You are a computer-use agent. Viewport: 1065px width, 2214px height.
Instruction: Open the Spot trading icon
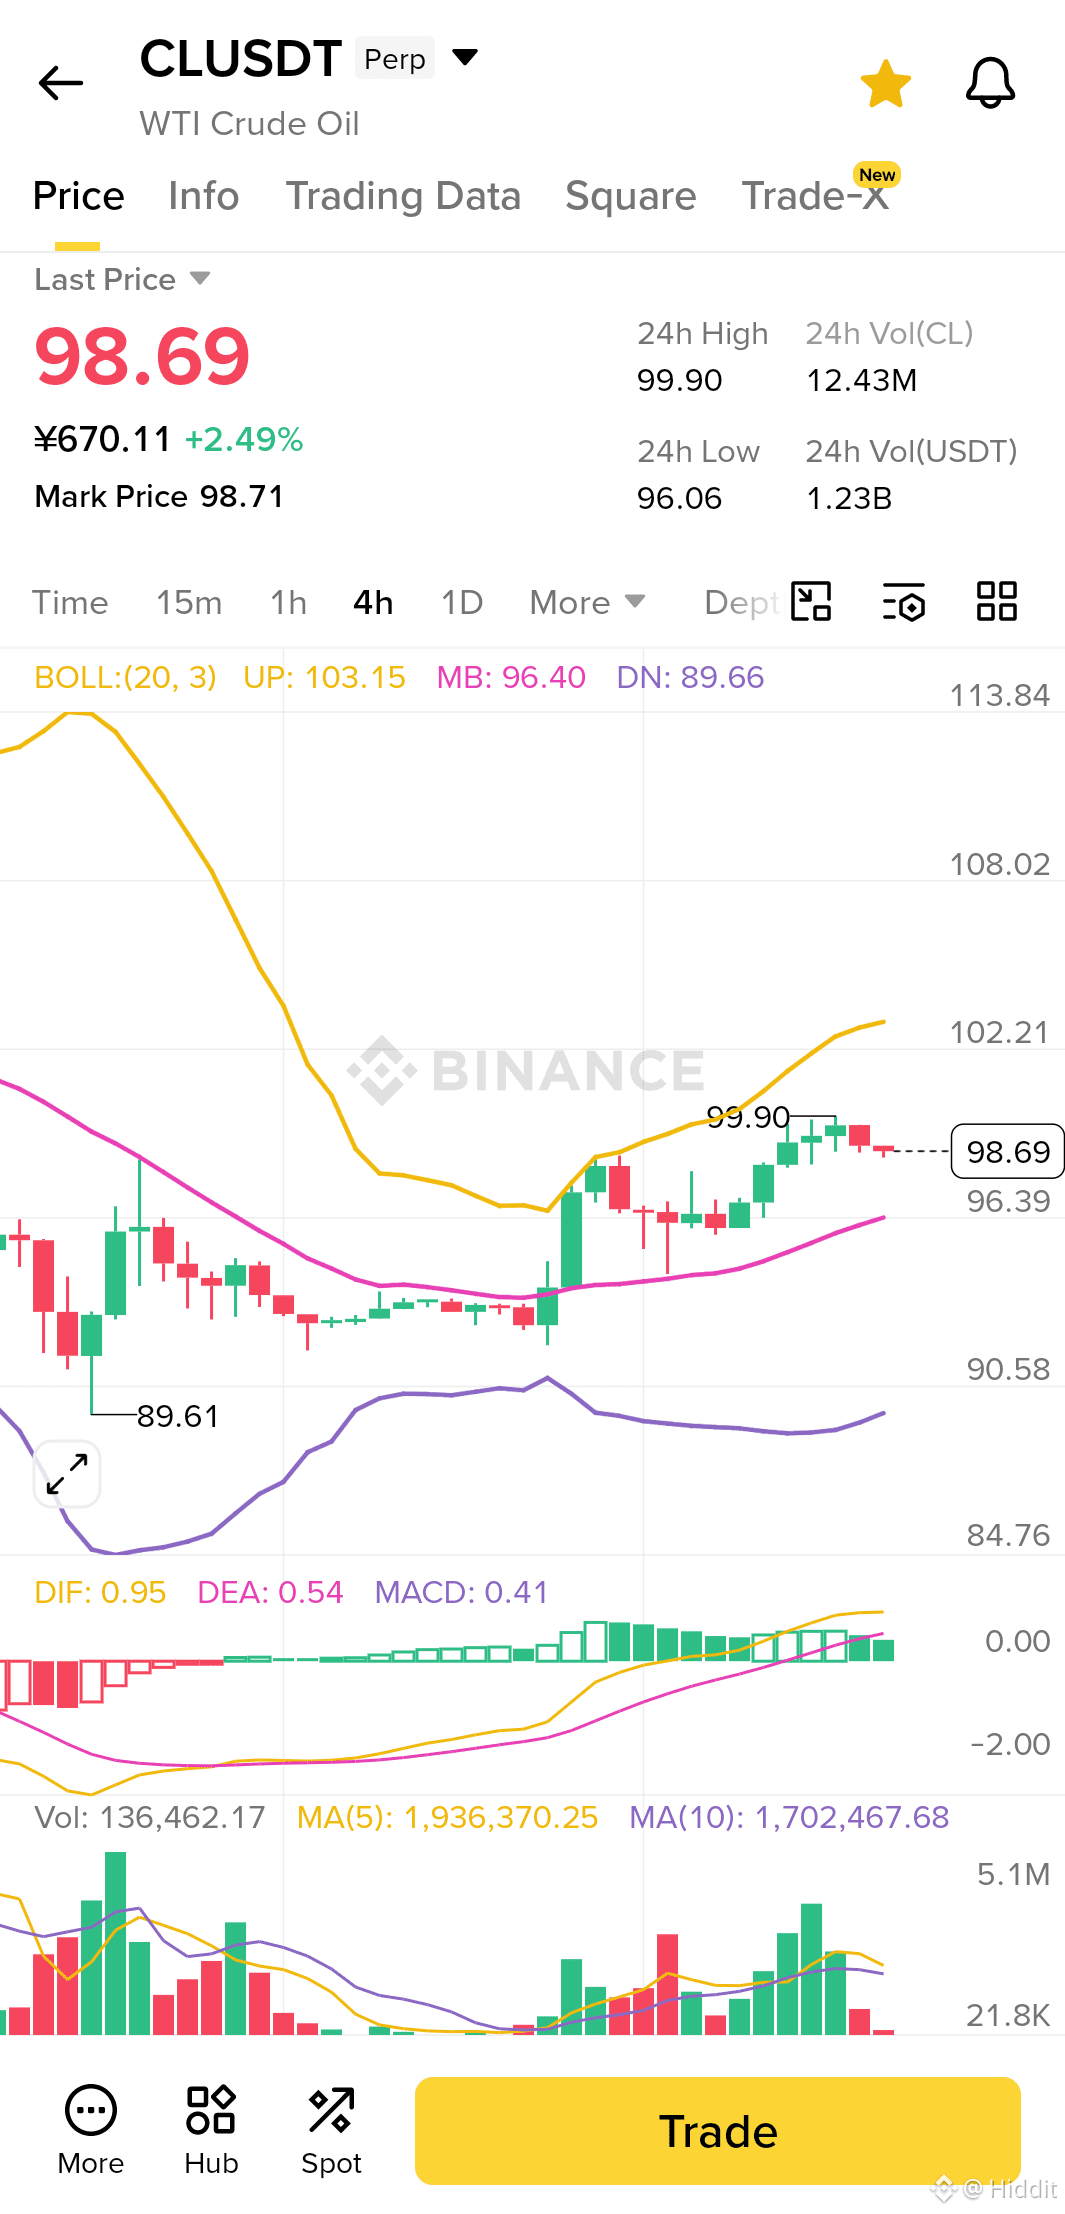tap(331, 2130)
